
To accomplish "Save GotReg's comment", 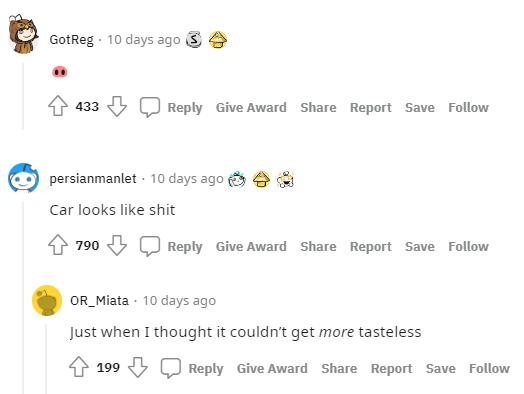I will point(420,107).
